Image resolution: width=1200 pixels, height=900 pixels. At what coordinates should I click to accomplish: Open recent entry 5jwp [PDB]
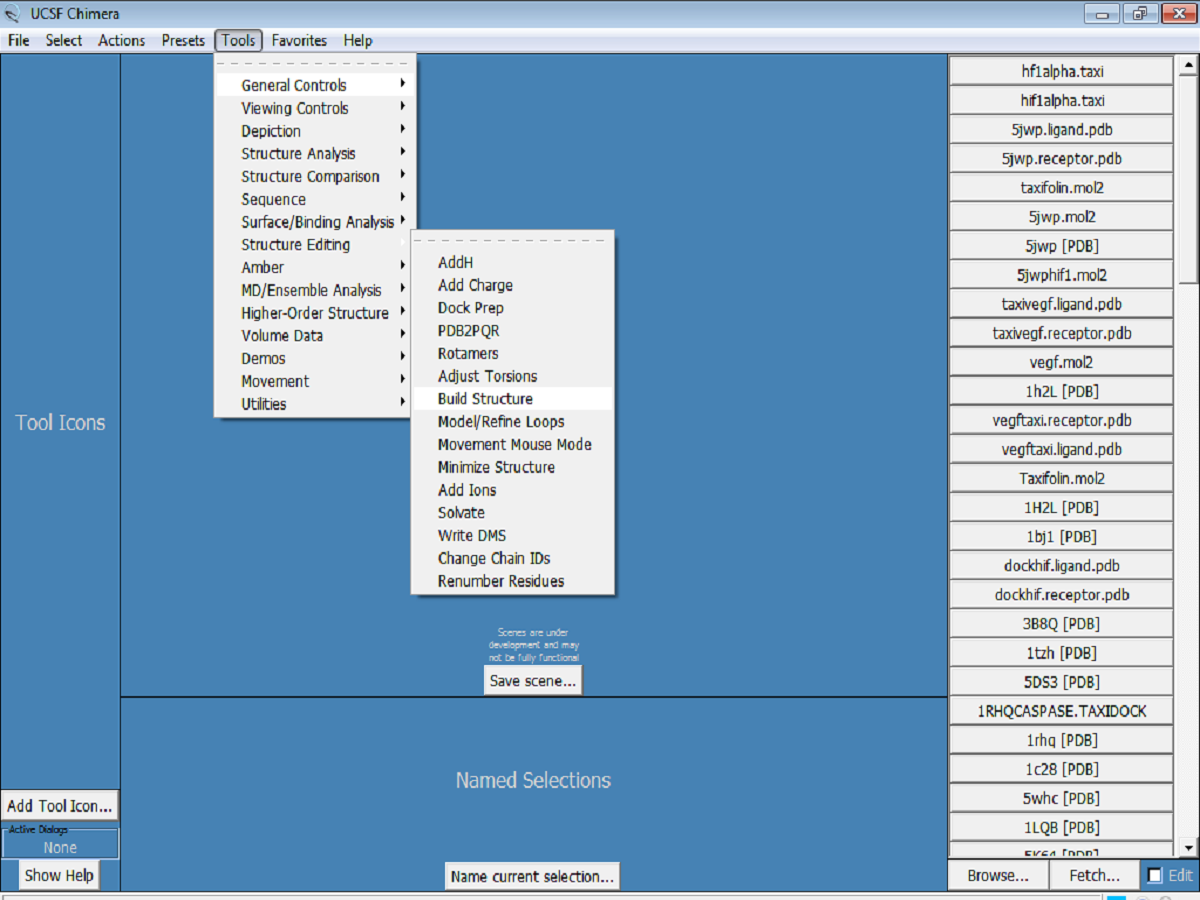[1061, 246]
